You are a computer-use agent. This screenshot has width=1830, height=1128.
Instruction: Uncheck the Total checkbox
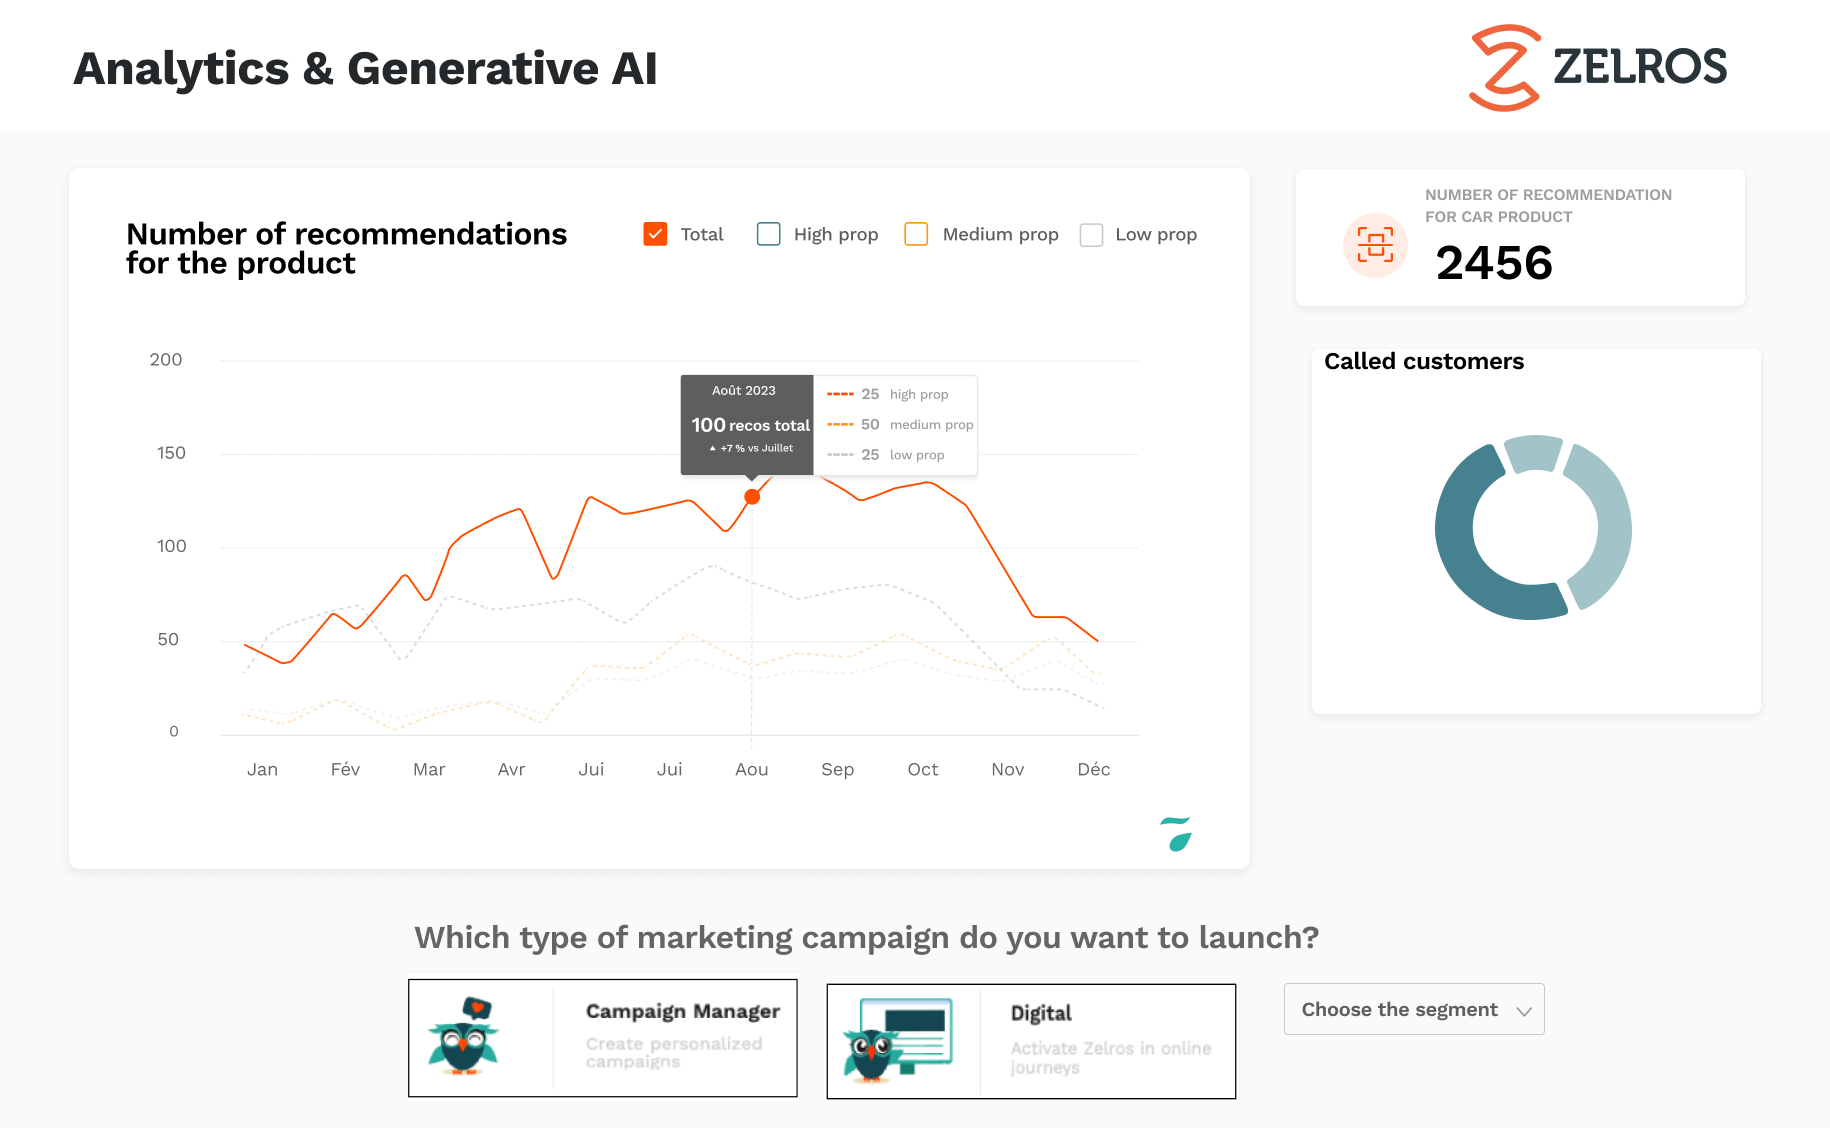tap(655, 234)
